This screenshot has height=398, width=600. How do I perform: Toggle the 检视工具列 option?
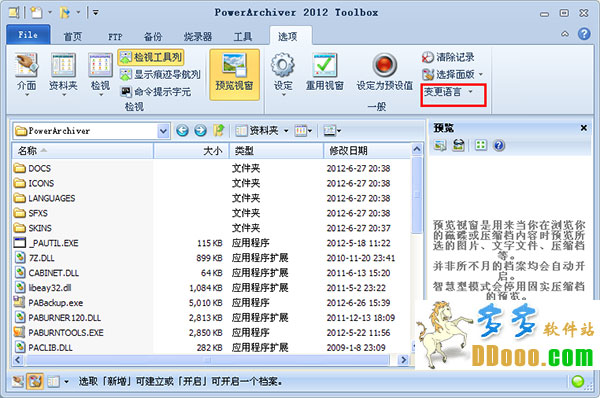coord(151,57)
